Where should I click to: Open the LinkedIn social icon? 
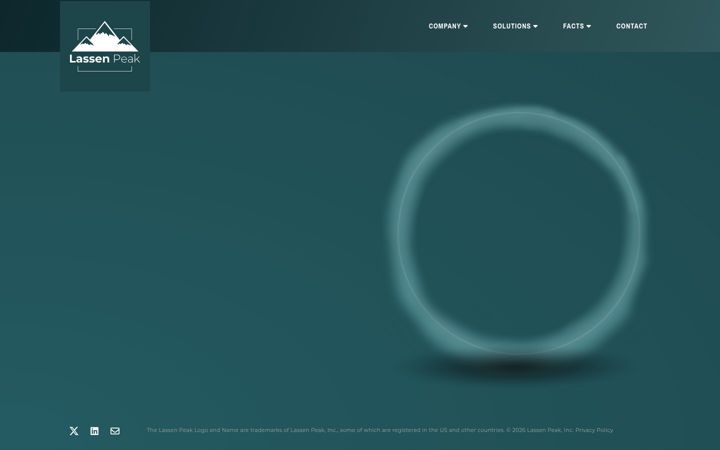(x=95, y=431)
